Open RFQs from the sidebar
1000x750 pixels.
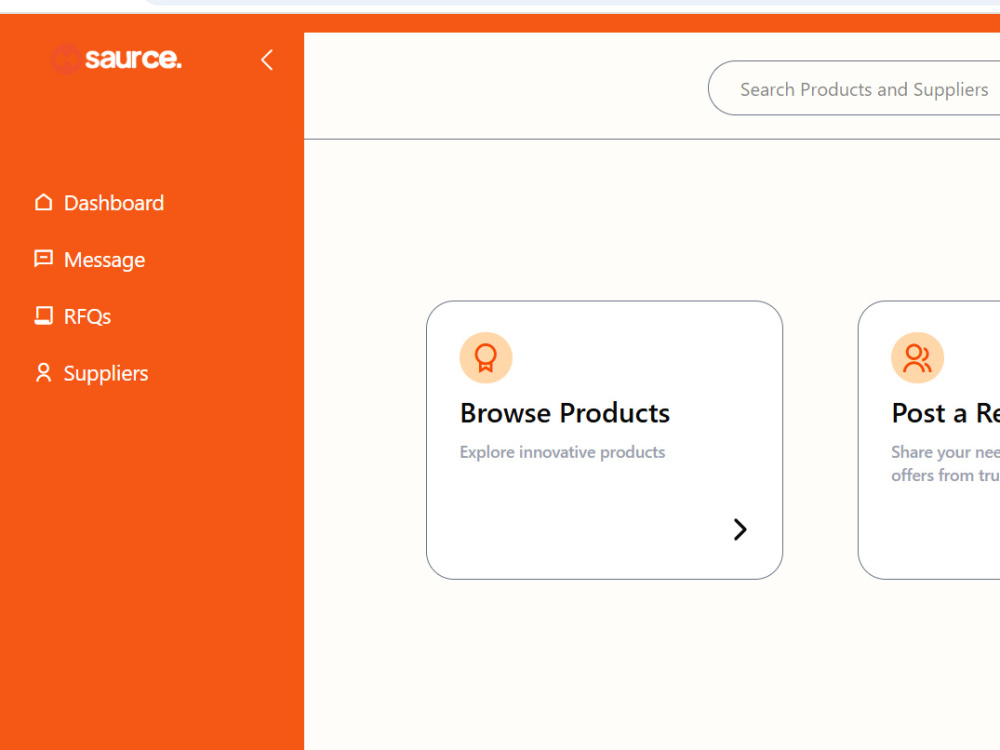point(72,316)
